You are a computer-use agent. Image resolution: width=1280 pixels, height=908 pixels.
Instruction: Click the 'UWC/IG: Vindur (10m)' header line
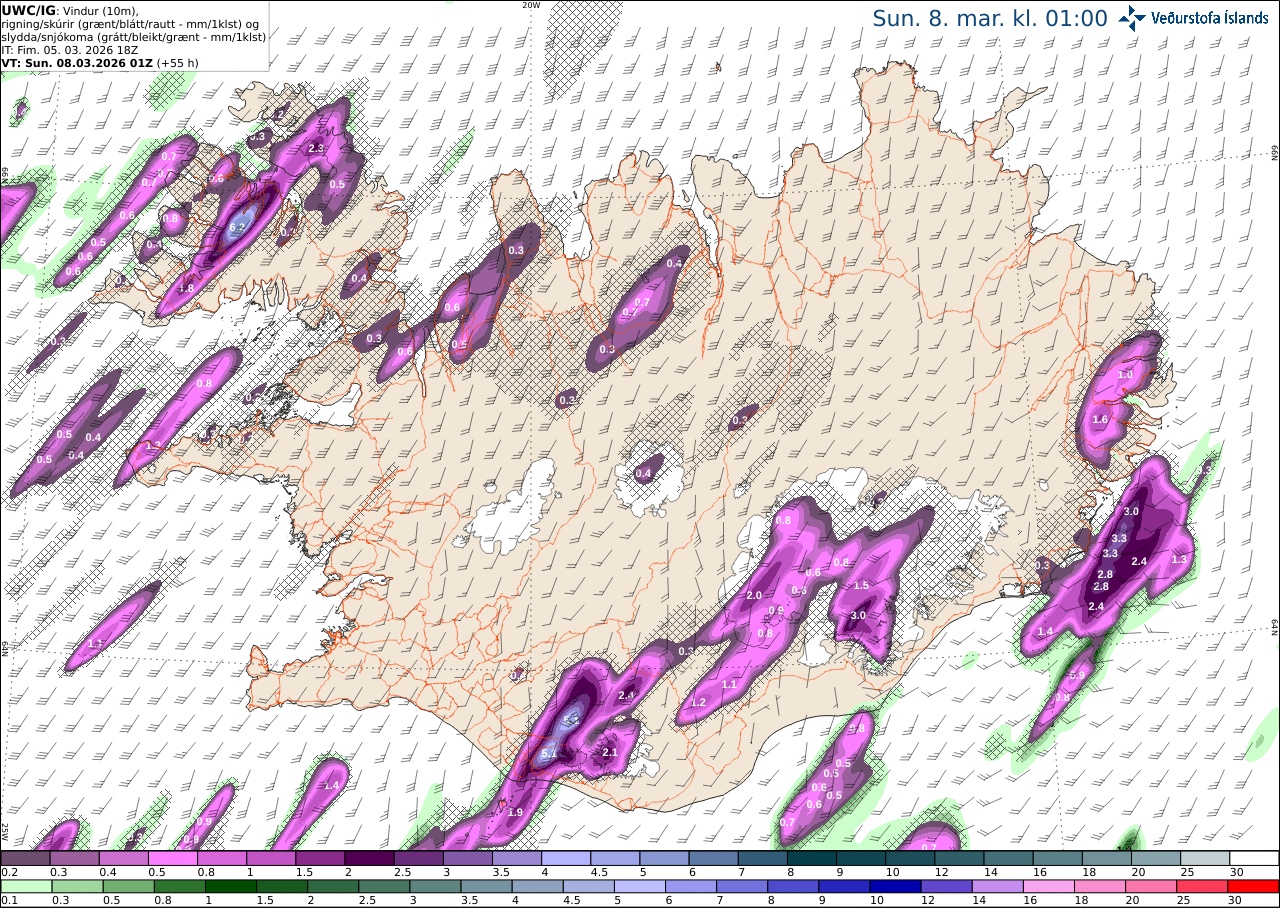pos(70,10)
